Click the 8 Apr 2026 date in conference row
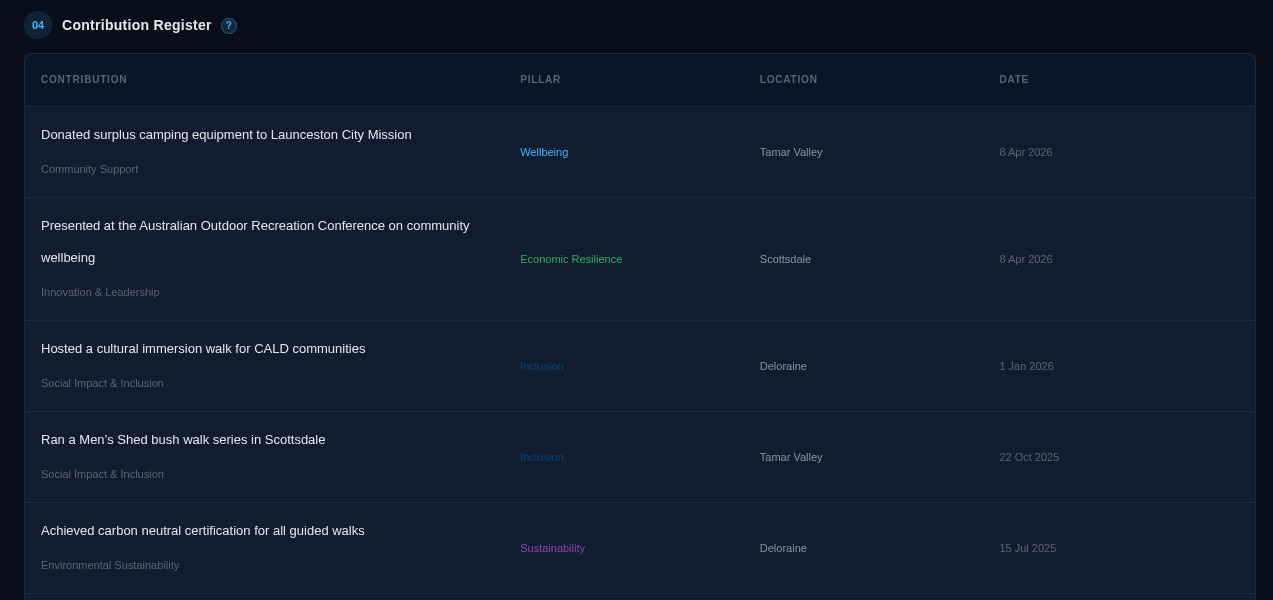 1026,259
